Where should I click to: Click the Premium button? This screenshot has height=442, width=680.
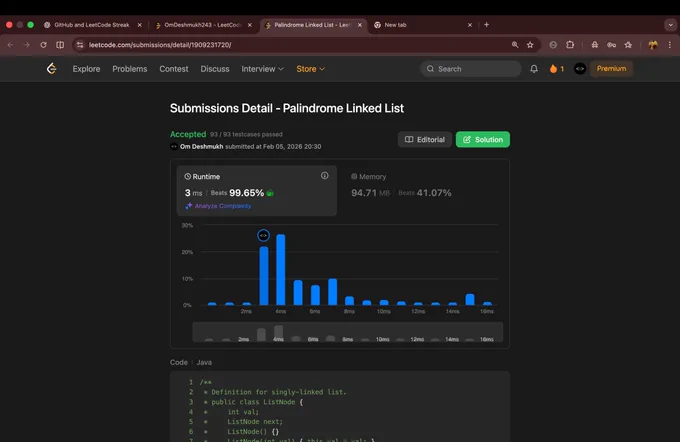click(611, 69)
